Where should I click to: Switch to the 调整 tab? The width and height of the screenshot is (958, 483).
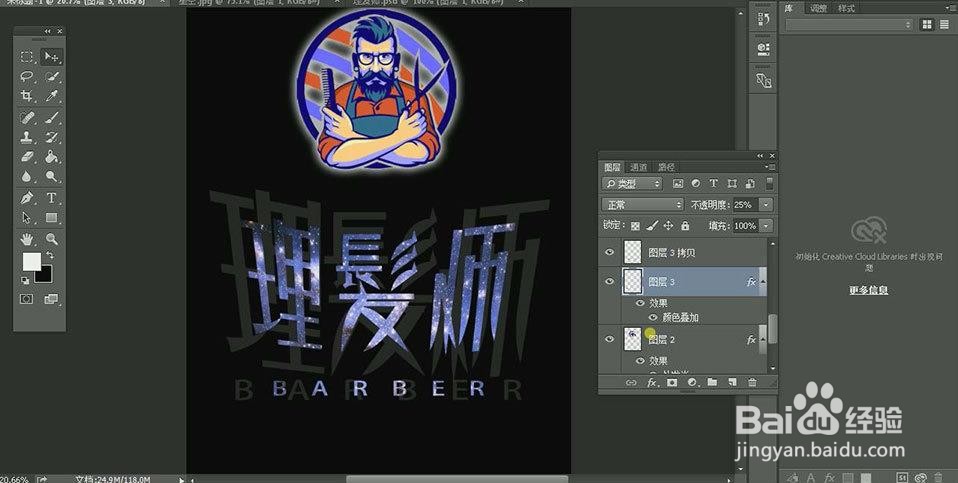[819, 9]
